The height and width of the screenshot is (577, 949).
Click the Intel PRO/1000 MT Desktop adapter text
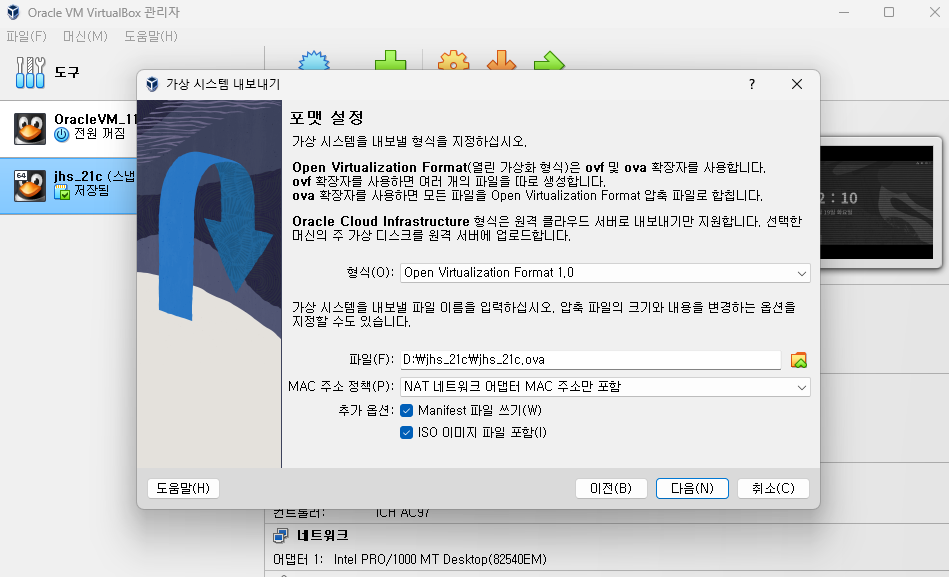[x=440, y=559]
